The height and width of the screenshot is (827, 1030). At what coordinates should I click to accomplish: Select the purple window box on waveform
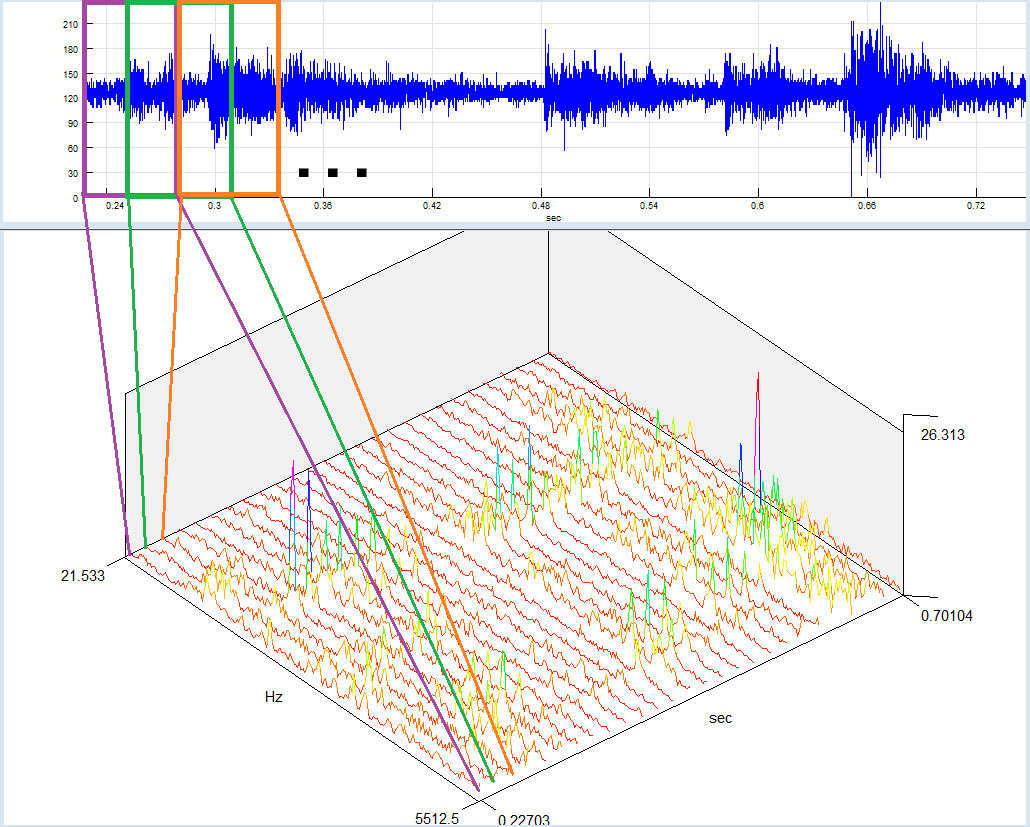pyautogui.click(x=85, y=100)
